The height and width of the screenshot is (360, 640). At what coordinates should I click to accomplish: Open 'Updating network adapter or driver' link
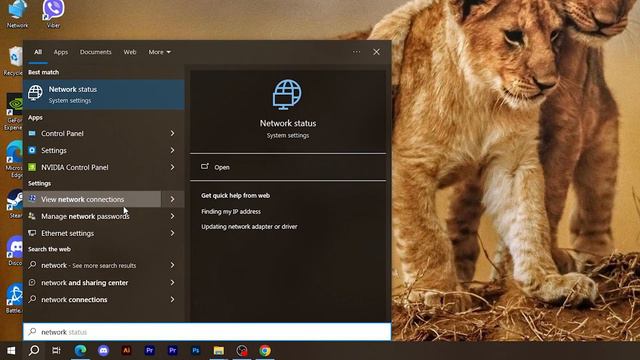point(249,227)
